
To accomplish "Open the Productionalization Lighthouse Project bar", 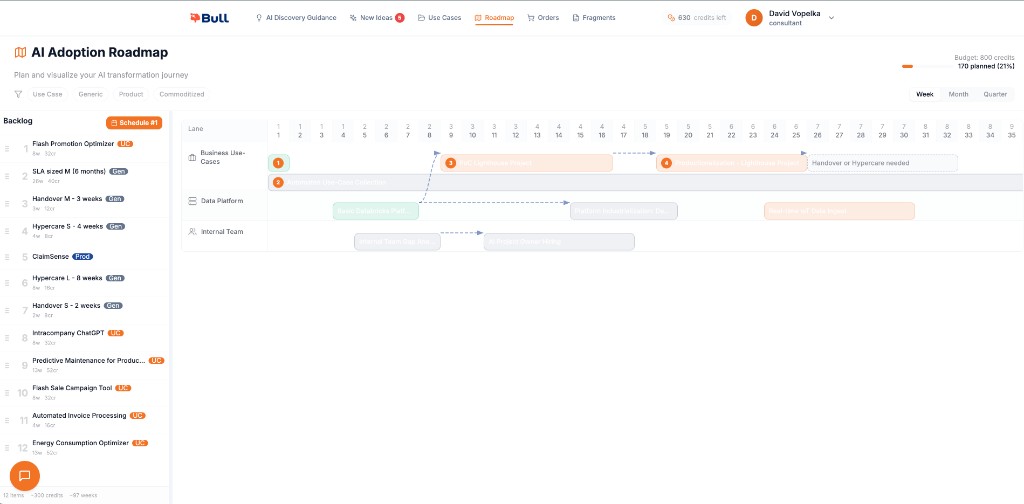I will tap(731, 163).
